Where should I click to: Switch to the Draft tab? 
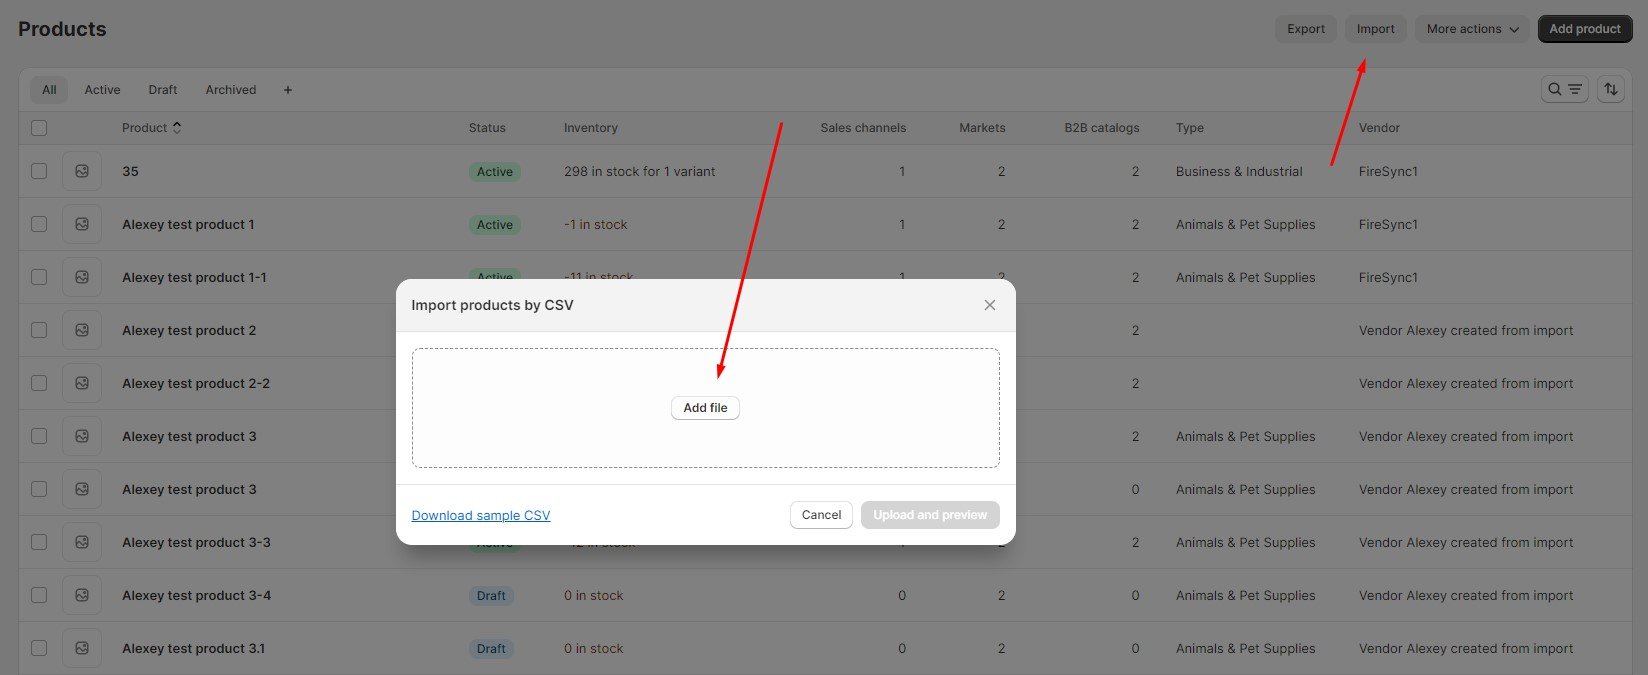tap(163, 90)
